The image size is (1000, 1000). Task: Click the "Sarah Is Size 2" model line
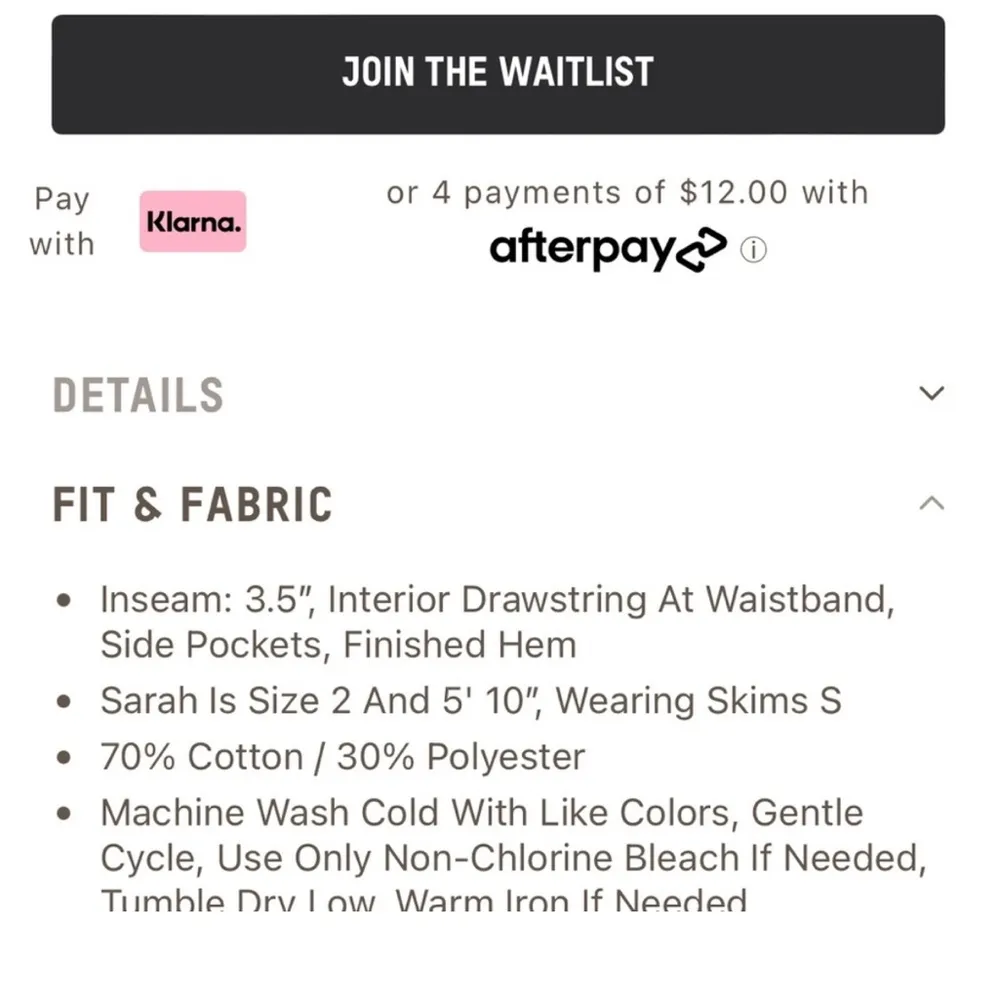click(x=470, y=701)
